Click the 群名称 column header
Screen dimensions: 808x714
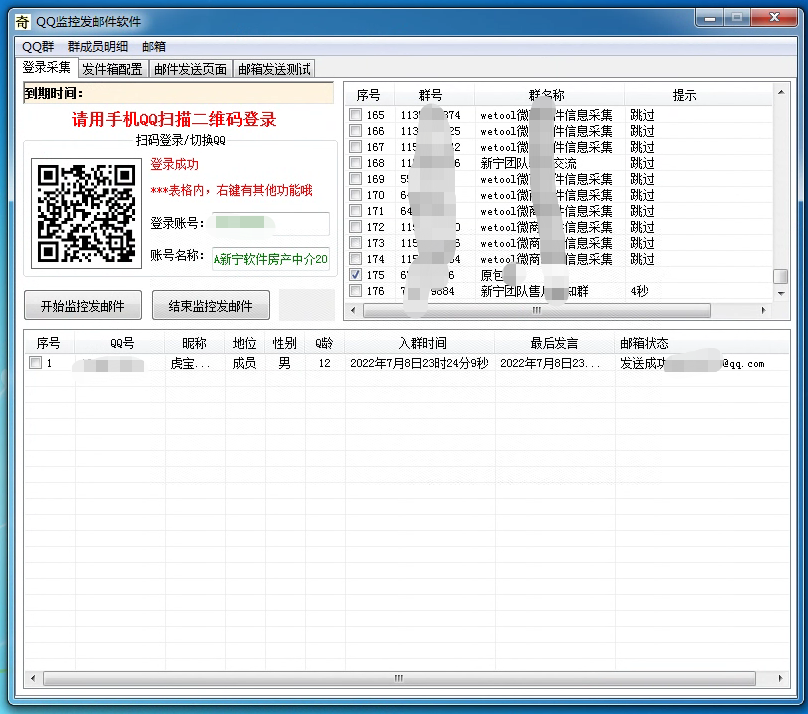pyautogui.click(x=549, y=95)
